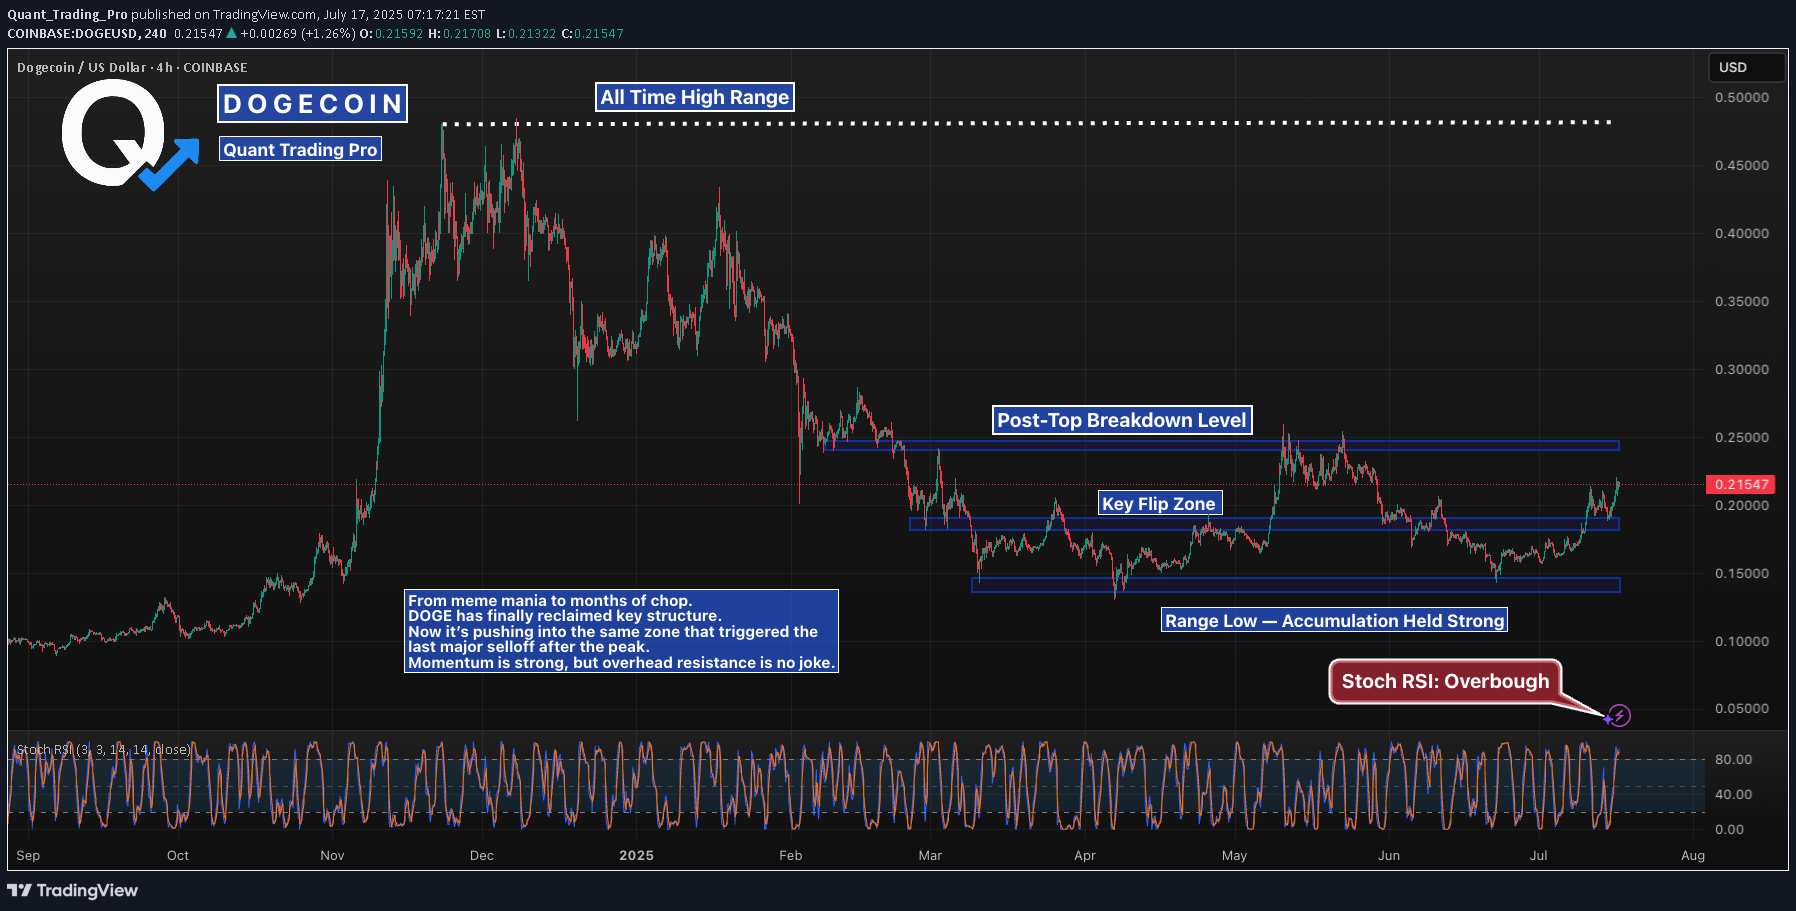Click the Quant Trading Pro Q logo

130,135
